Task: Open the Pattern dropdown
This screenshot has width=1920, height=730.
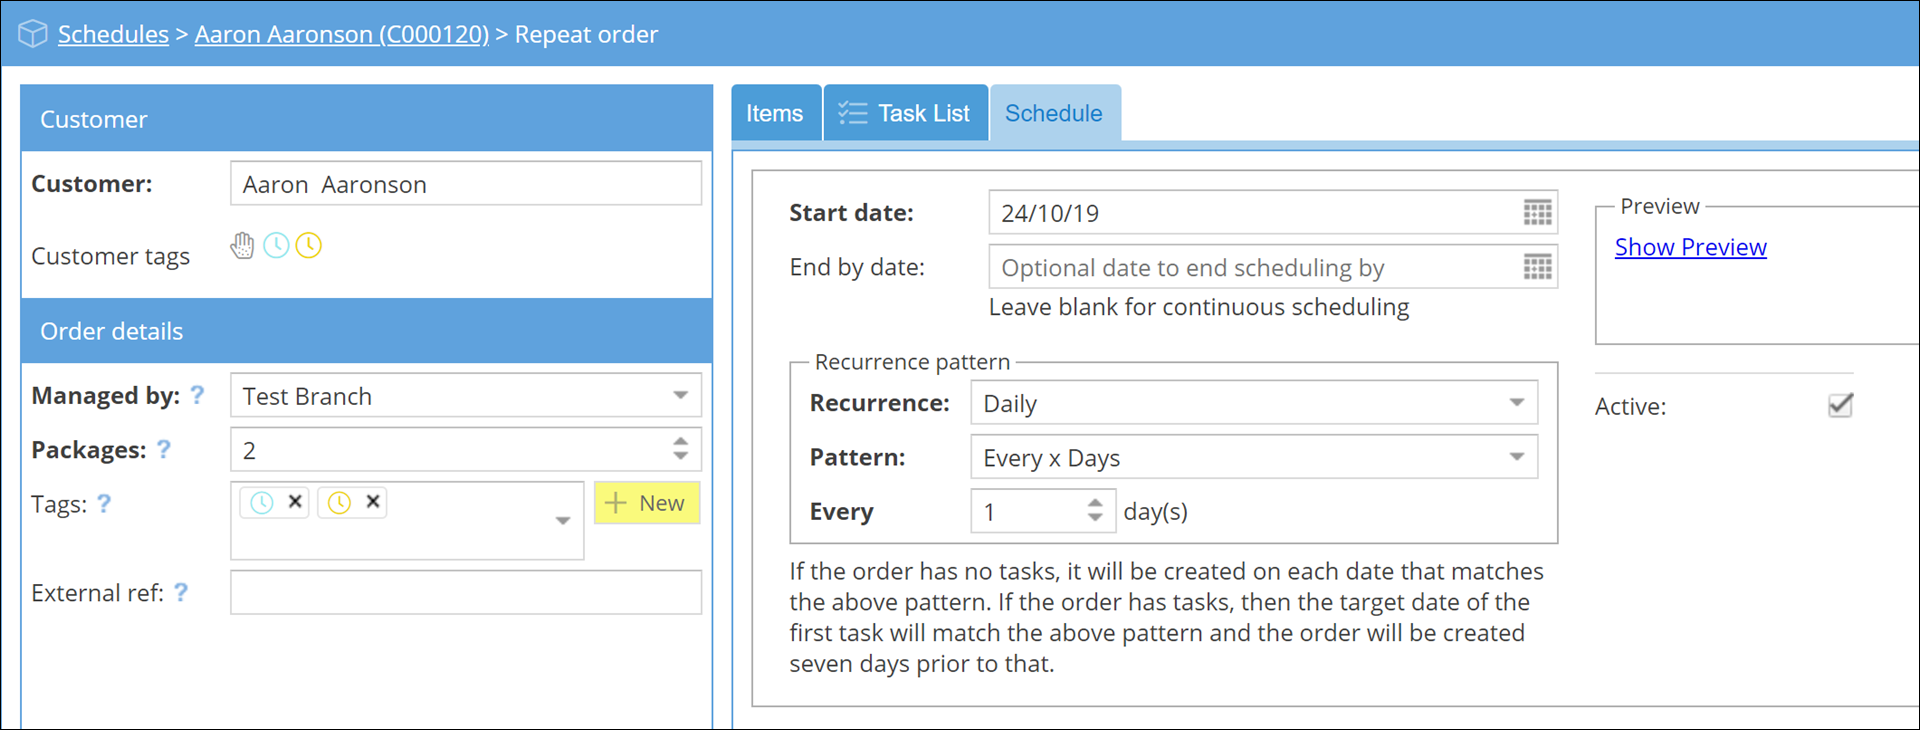Action: (1516, 457)
